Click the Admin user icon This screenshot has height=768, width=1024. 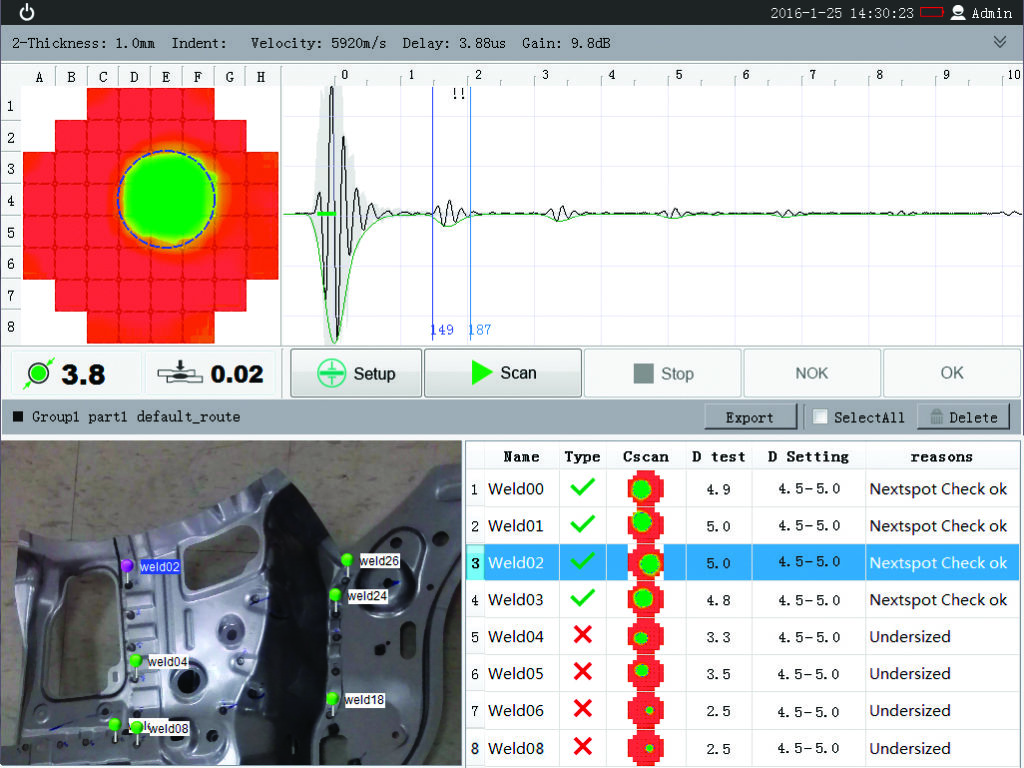point(958,13)
